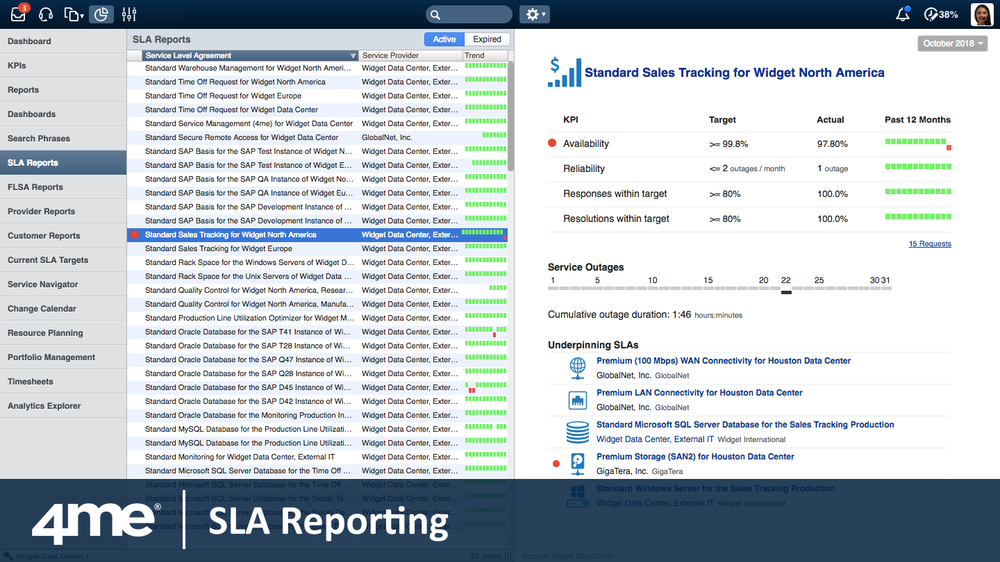Open Standard Microsoft SQL Server Database link

tap(745, 424)
